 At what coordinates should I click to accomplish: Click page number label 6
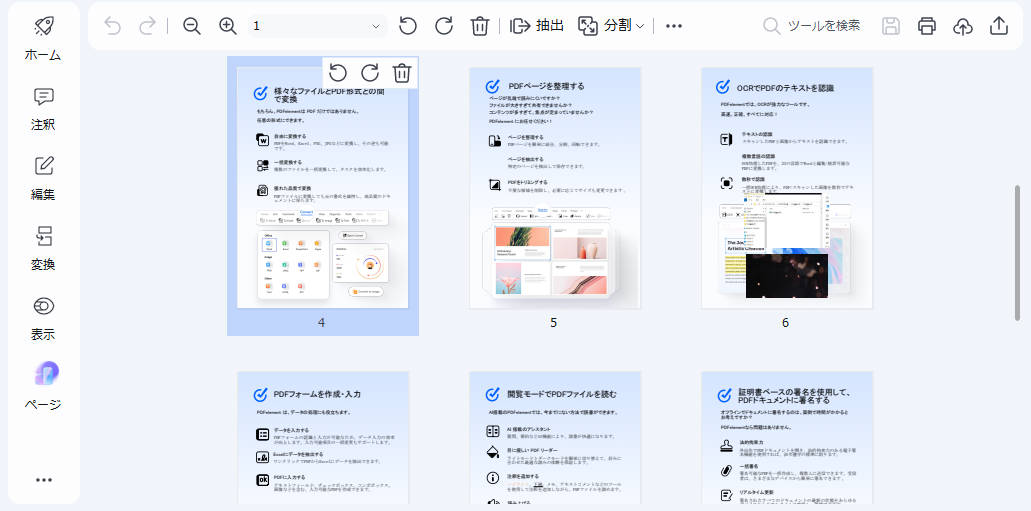point(785,323)
